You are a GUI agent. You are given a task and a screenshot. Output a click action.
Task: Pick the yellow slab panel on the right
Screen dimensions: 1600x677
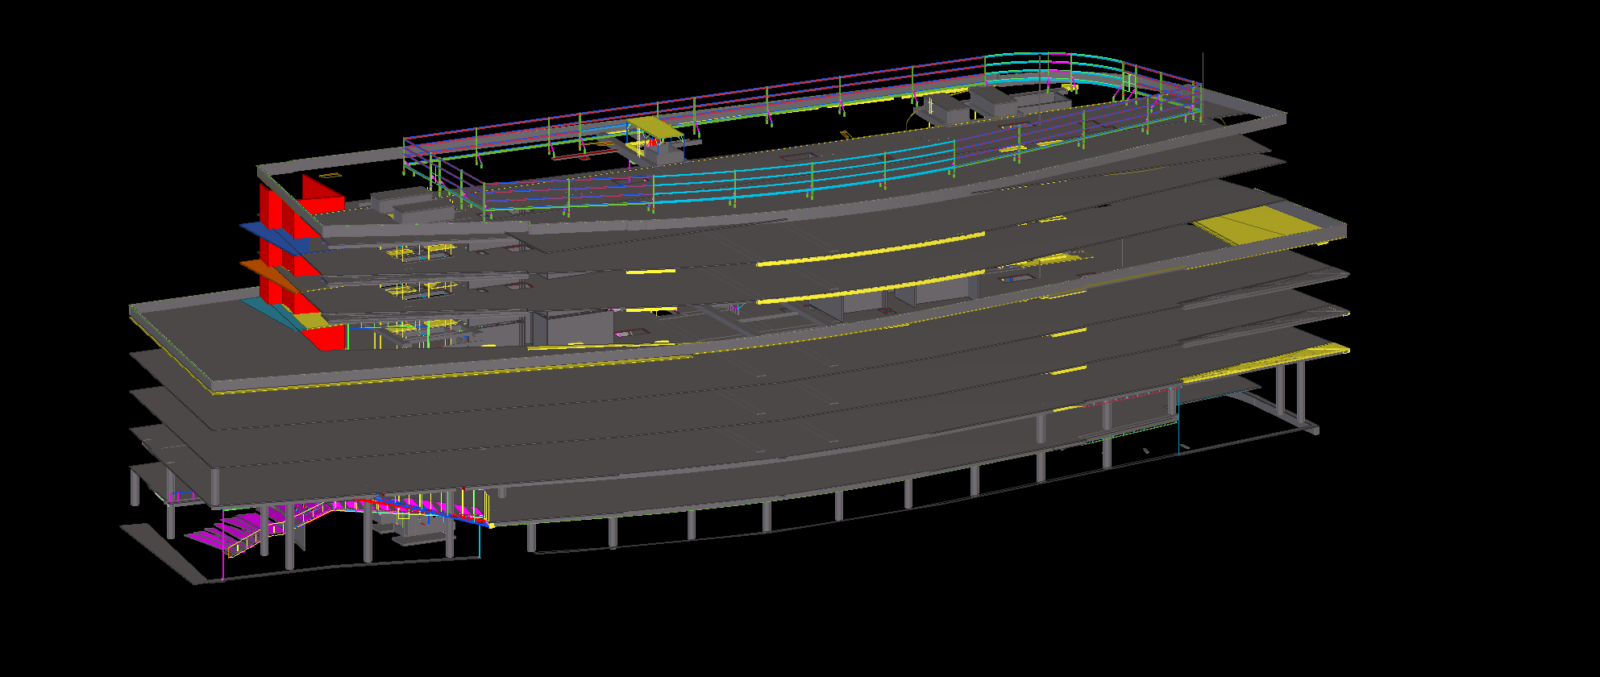1257,224
